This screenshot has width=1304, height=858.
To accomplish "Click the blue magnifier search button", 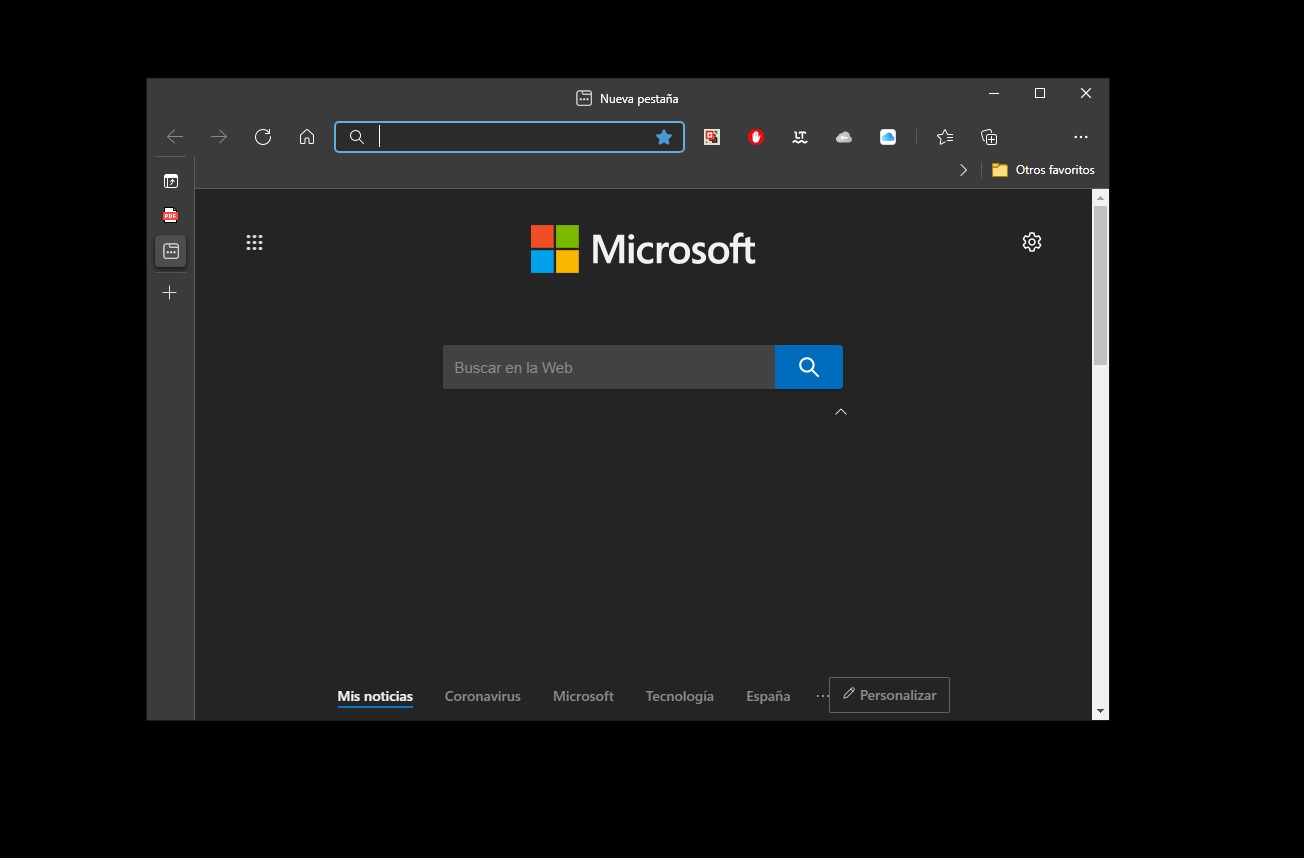I will [x=809, y=367].
